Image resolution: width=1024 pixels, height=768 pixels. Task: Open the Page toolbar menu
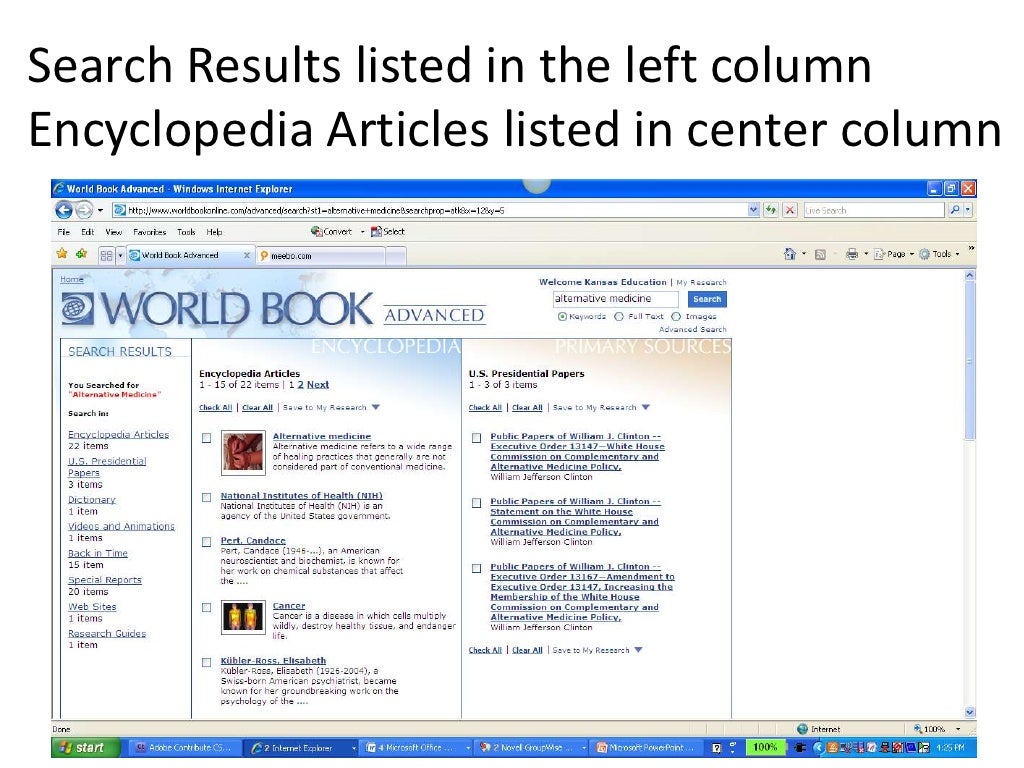coord(893,254)
